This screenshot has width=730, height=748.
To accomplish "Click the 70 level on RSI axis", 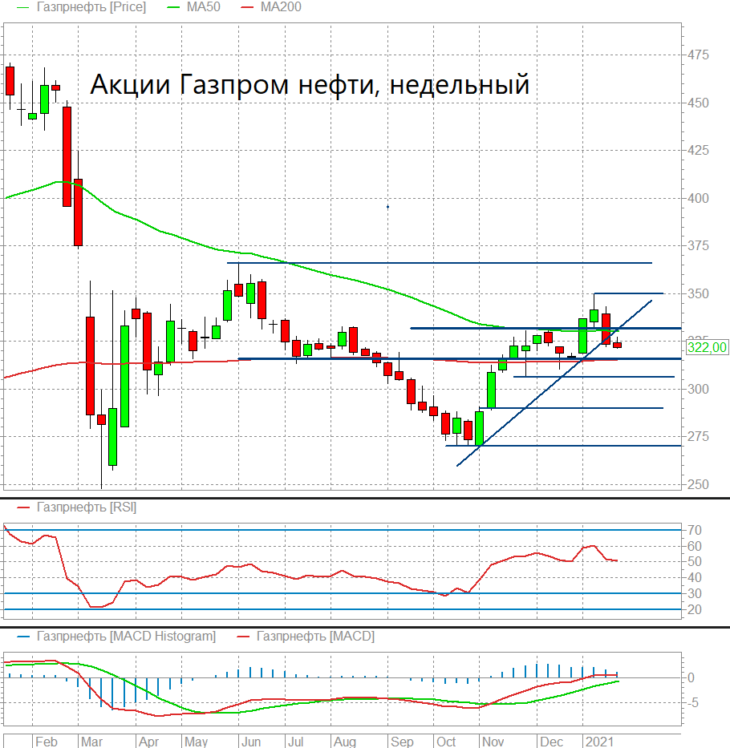I will coord(694,530).
